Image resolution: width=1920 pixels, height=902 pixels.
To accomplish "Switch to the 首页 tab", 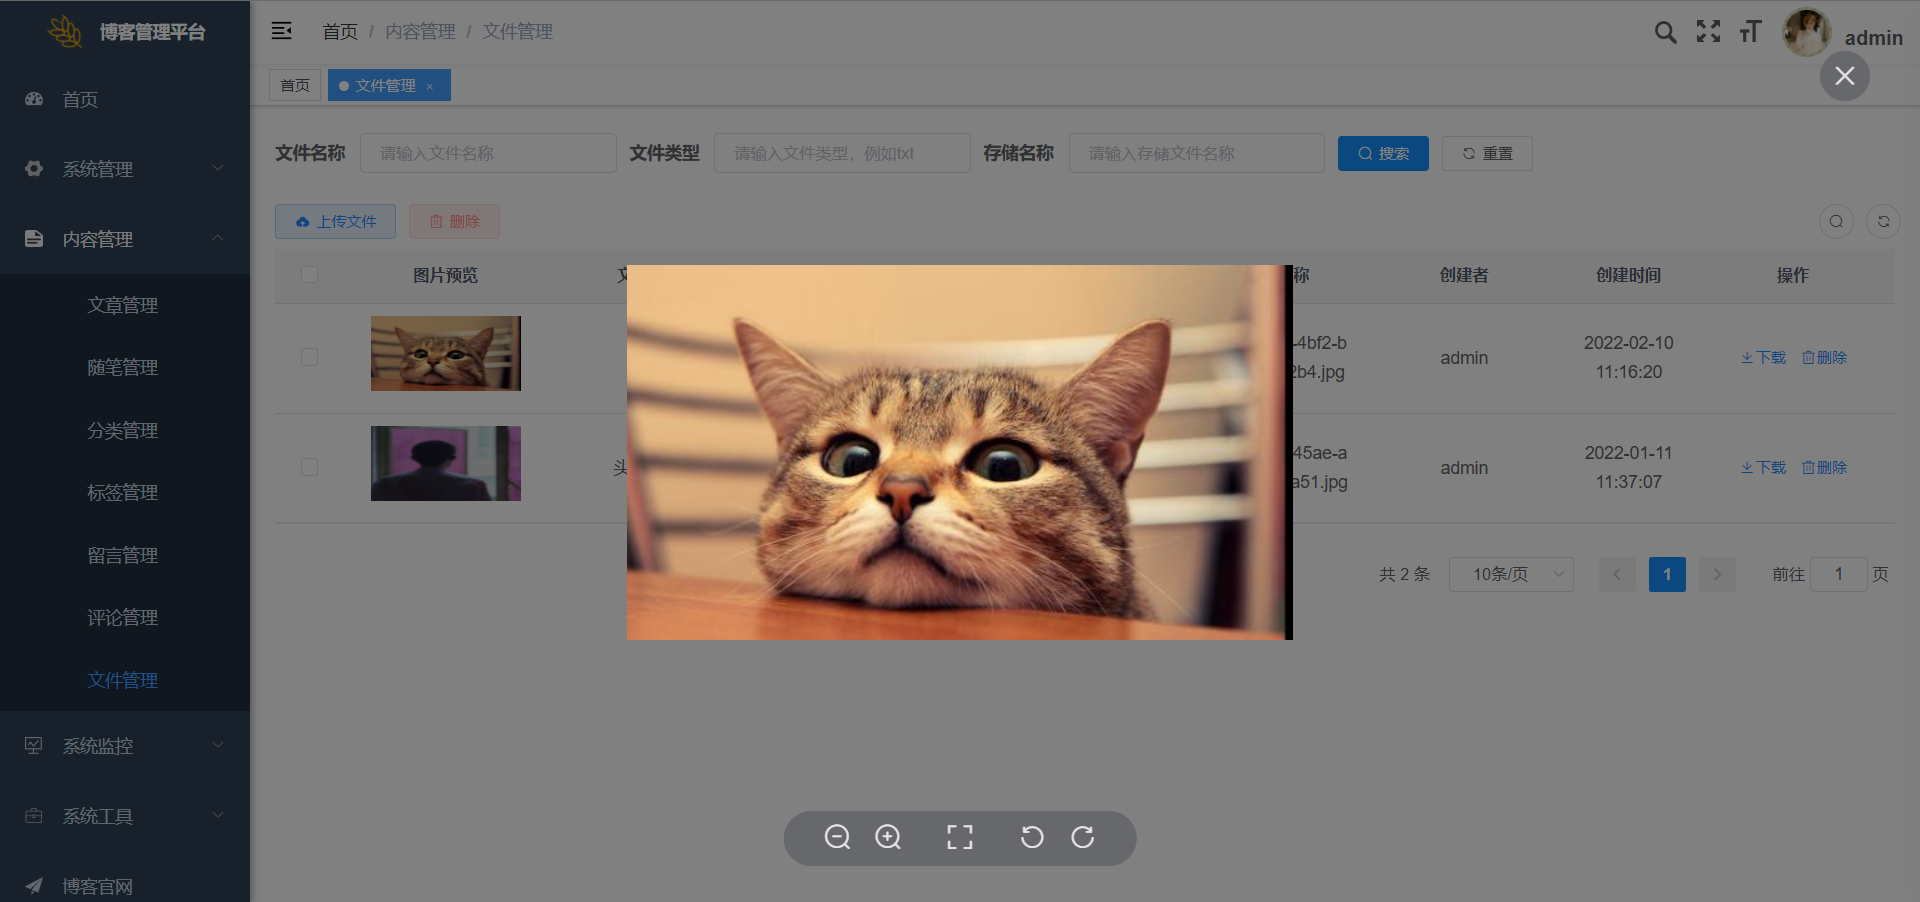I will [x=294, y=86].
